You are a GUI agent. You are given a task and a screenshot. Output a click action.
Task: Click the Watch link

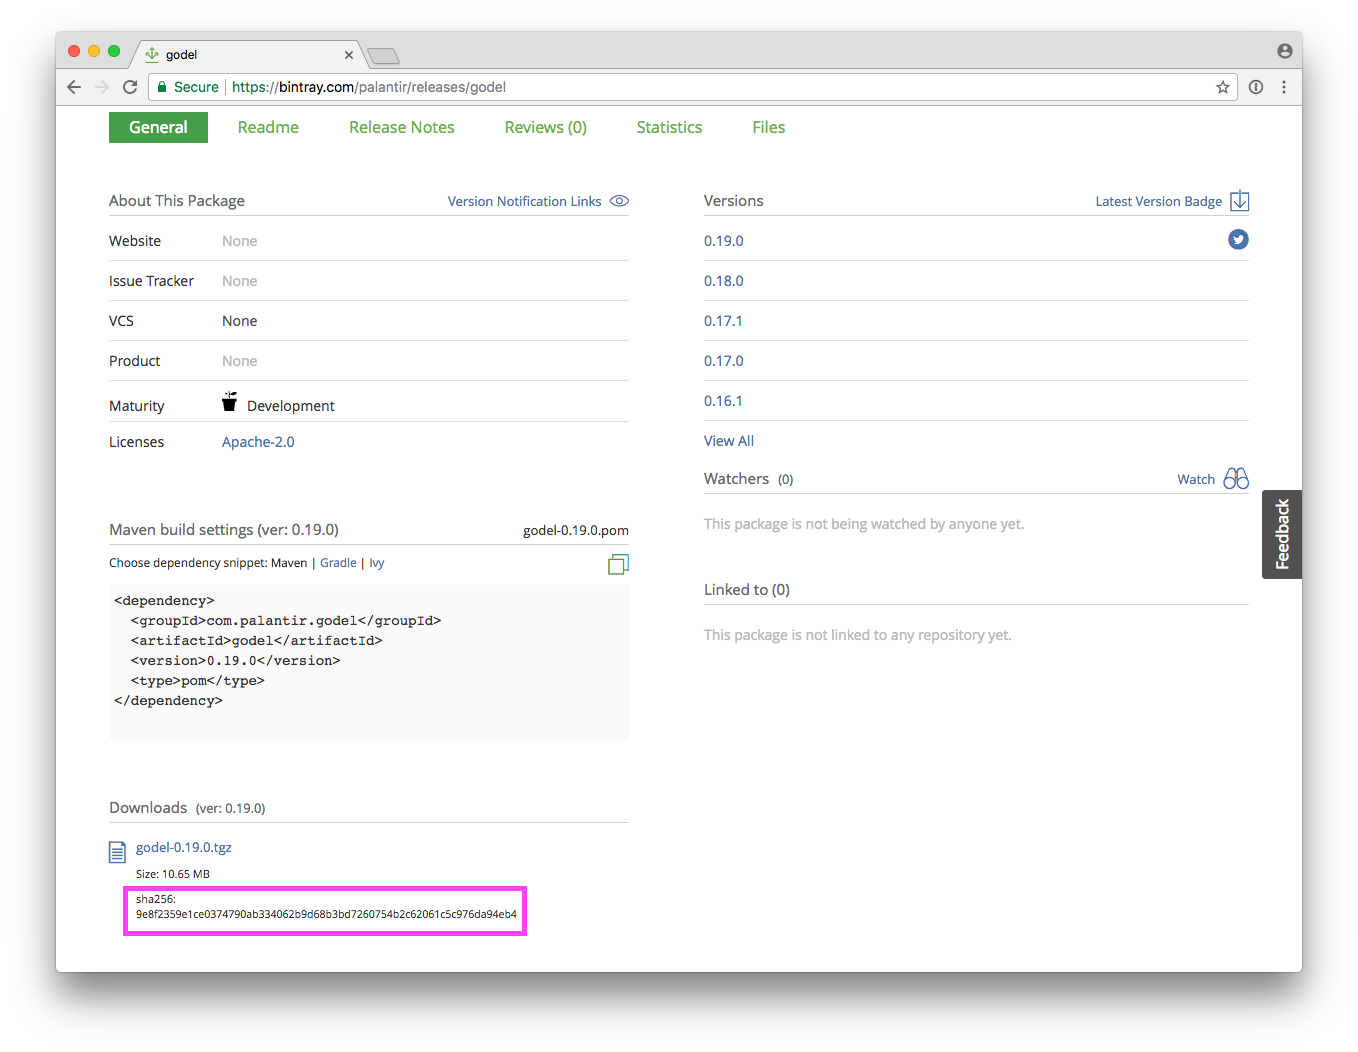coord(1196,479)
